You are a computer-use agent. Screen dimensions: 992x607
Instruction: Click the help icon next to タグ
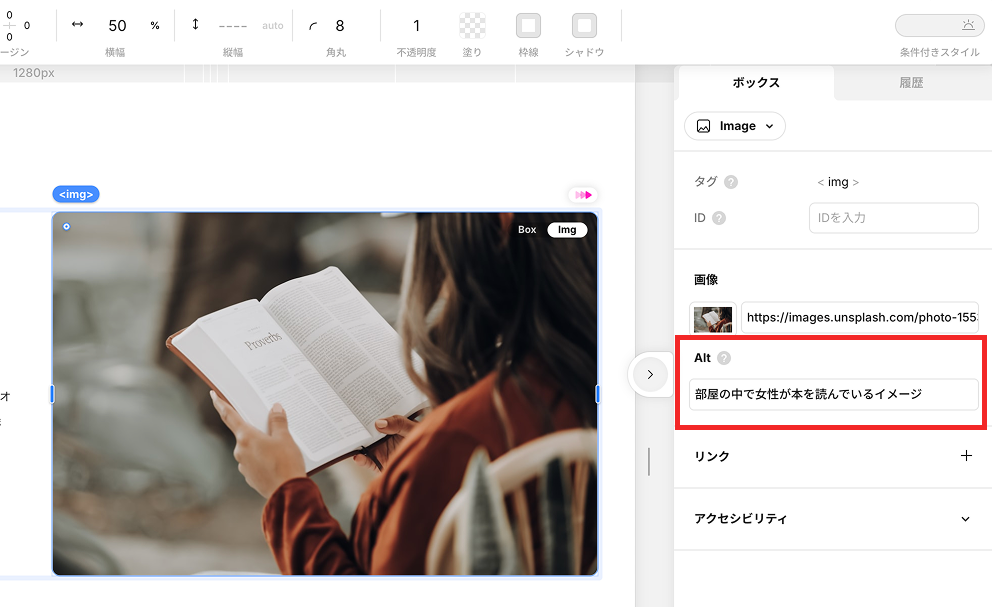tap(731, 182)
